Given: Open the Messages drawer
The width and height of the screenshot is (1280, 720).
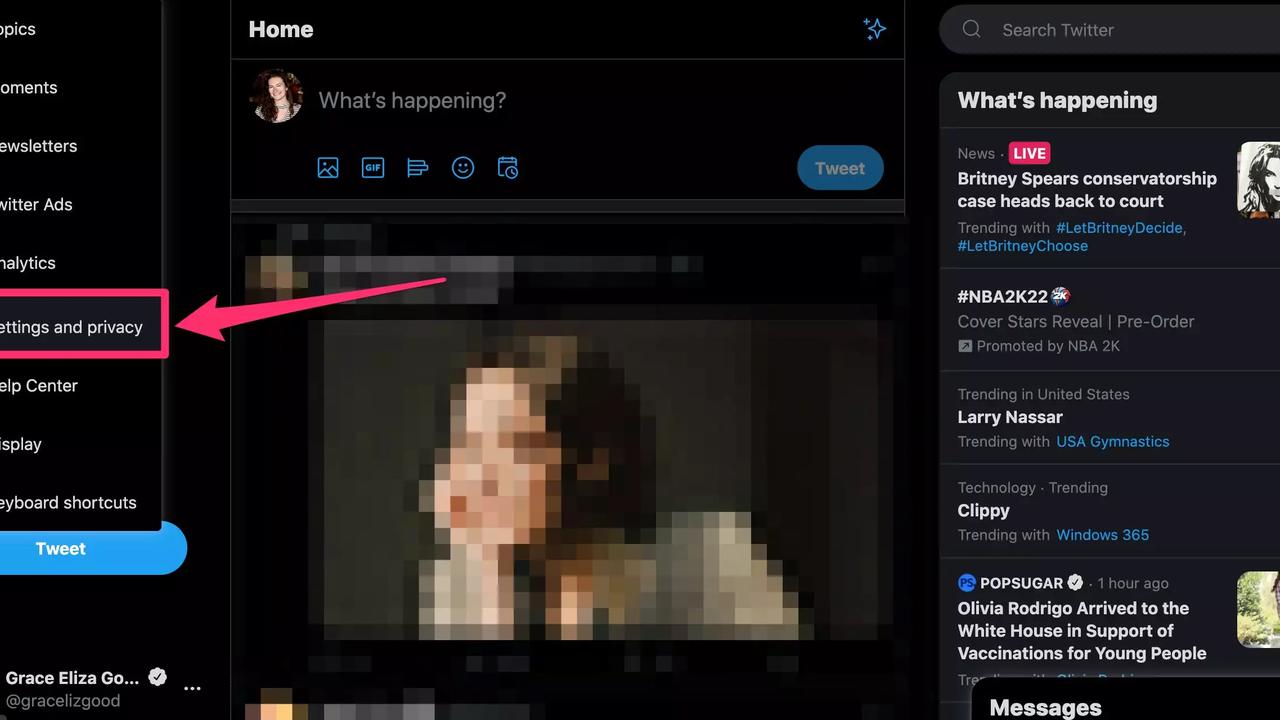Looking at the screenshot, I should point(1126,699).
